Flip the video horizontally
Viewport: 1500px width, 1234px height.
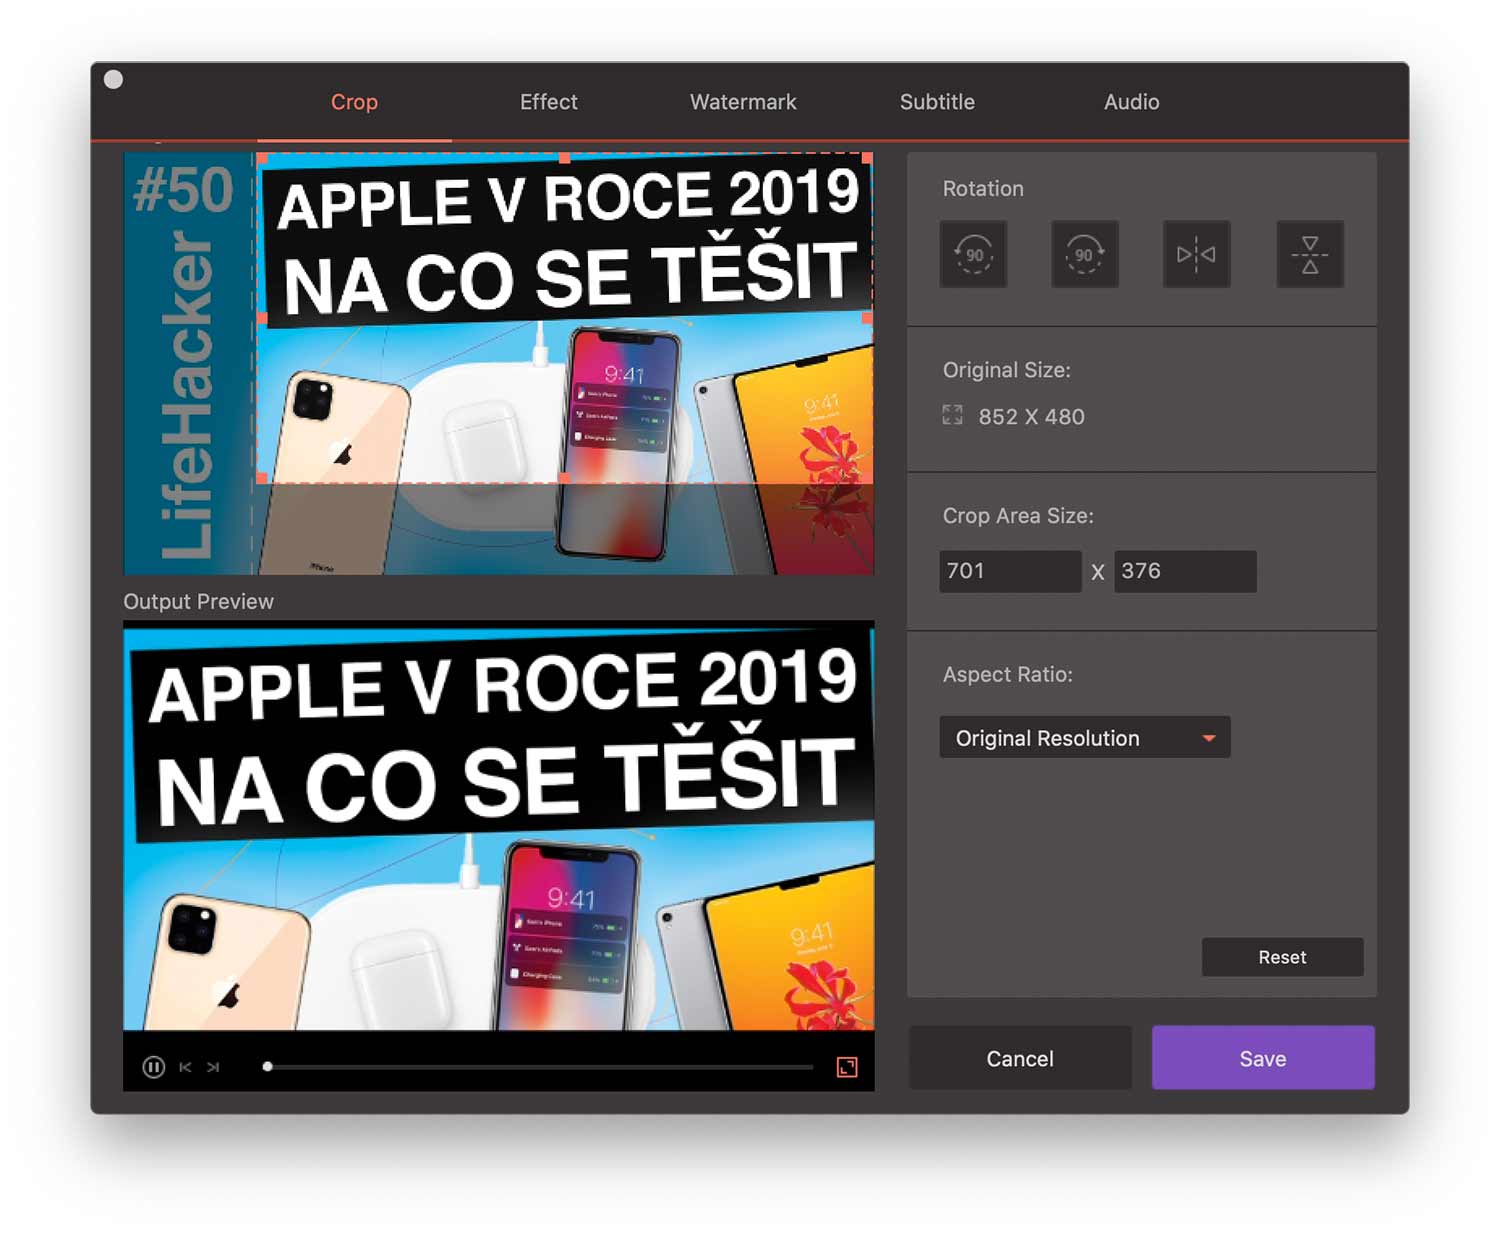(1196, 255)
